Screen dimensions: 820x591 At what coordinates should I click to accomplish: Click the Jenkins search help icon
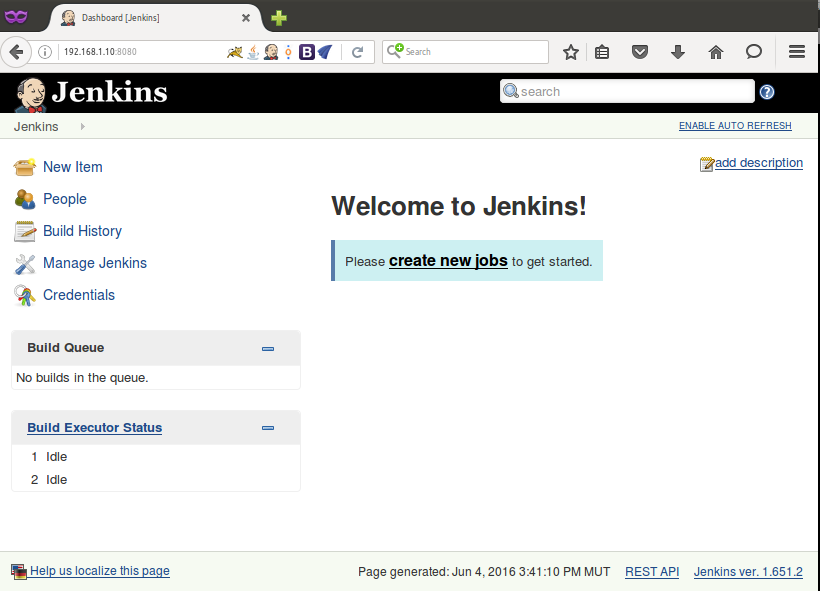pos(767,92)
